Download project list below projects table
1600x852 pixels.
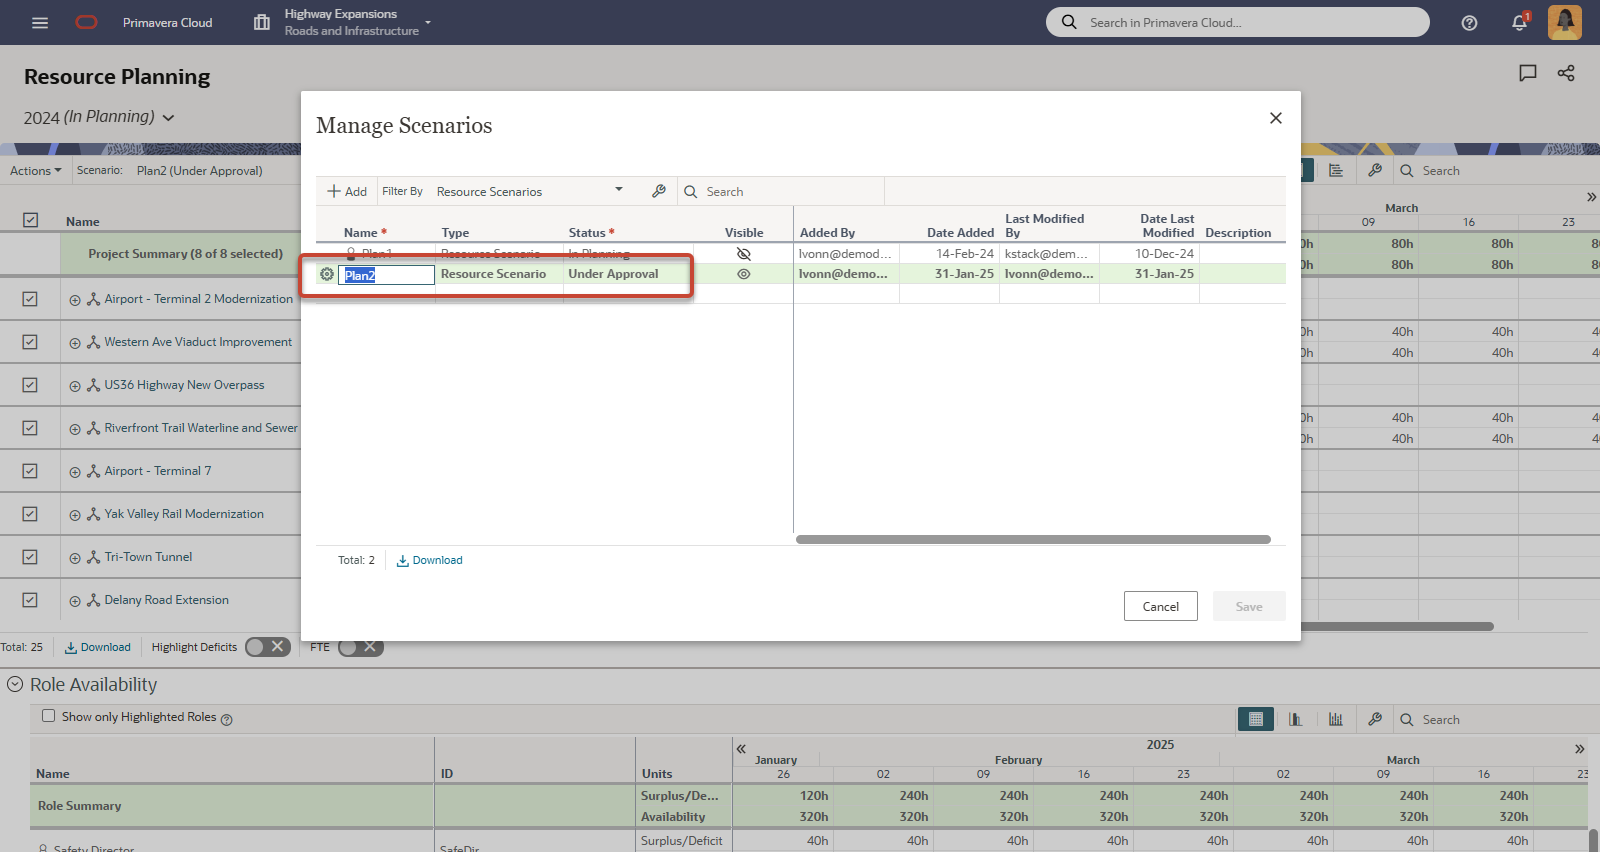98,647
